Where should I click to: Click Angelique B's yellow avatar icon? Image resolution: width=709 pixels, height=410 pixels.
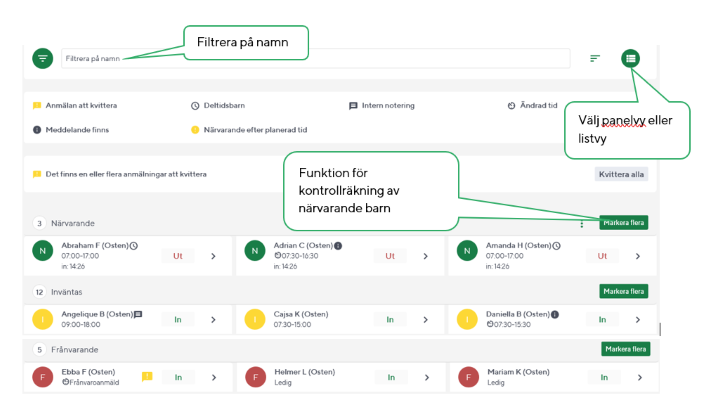pyautogui.click(x=43, y=319)
